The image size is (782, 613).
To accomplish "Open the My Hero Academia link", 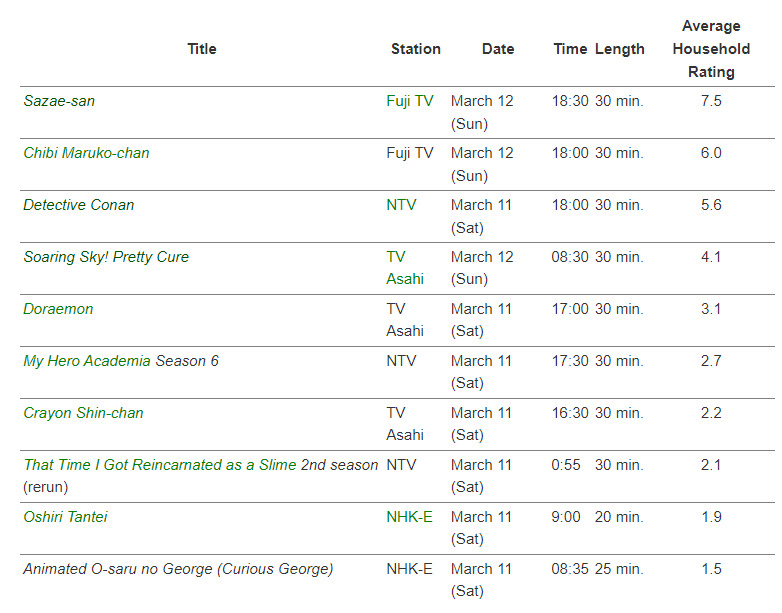I will click(87, 361).
